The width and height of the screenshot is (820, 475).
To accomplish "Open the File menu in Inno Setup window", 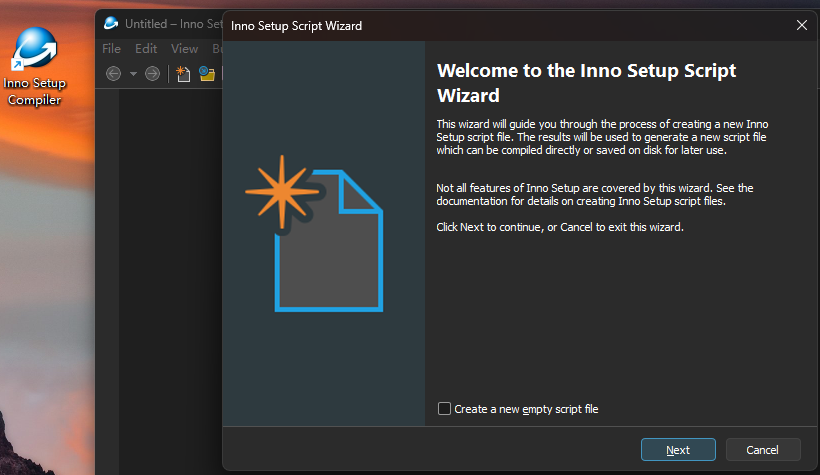I will click(111, 49).
